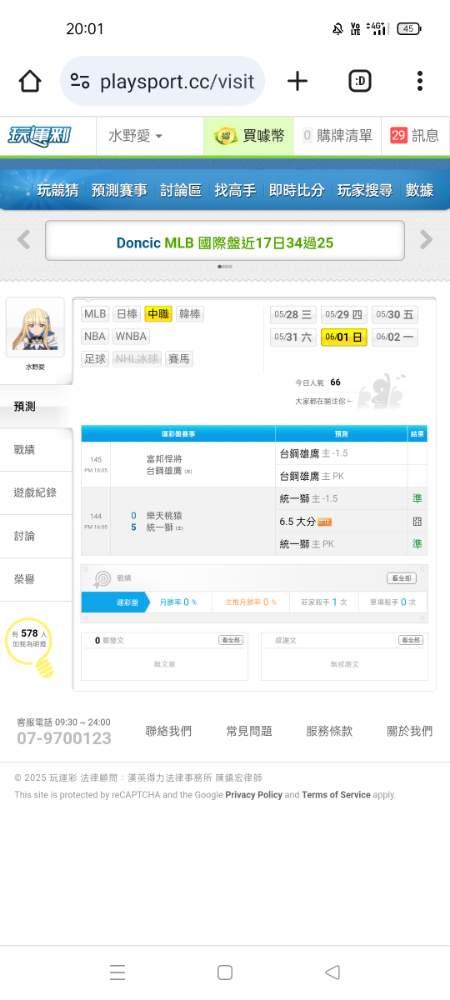This screenshot has width=450, height=1000.
Task: Show previous banner with left arrow
Action: pyautogui.click(x=24, y=240)
